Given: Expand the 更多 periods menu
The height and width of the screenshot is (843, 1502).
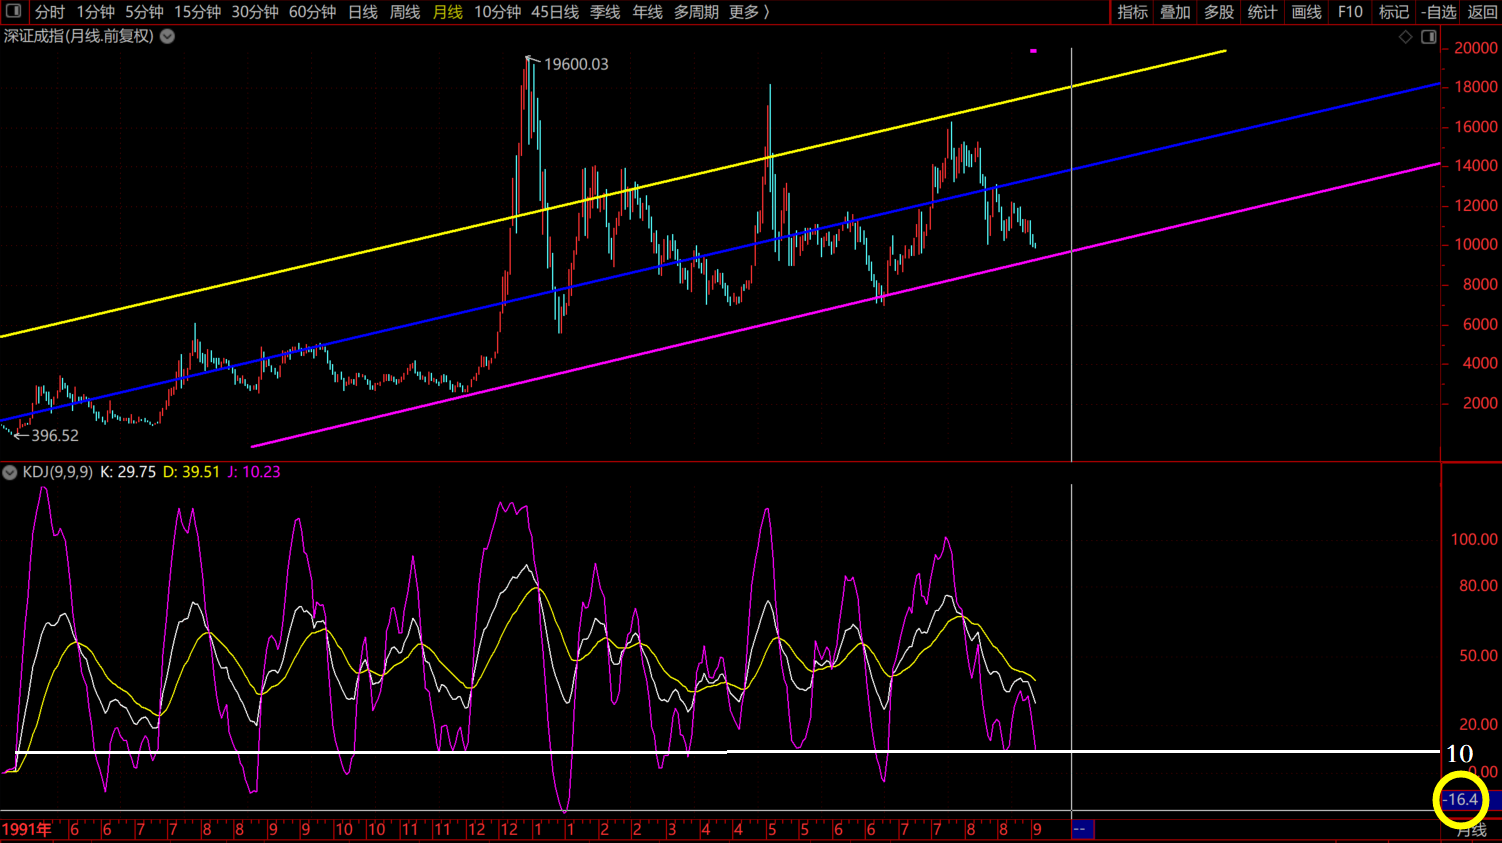Looking at the screenshot, I should (749, 12).
